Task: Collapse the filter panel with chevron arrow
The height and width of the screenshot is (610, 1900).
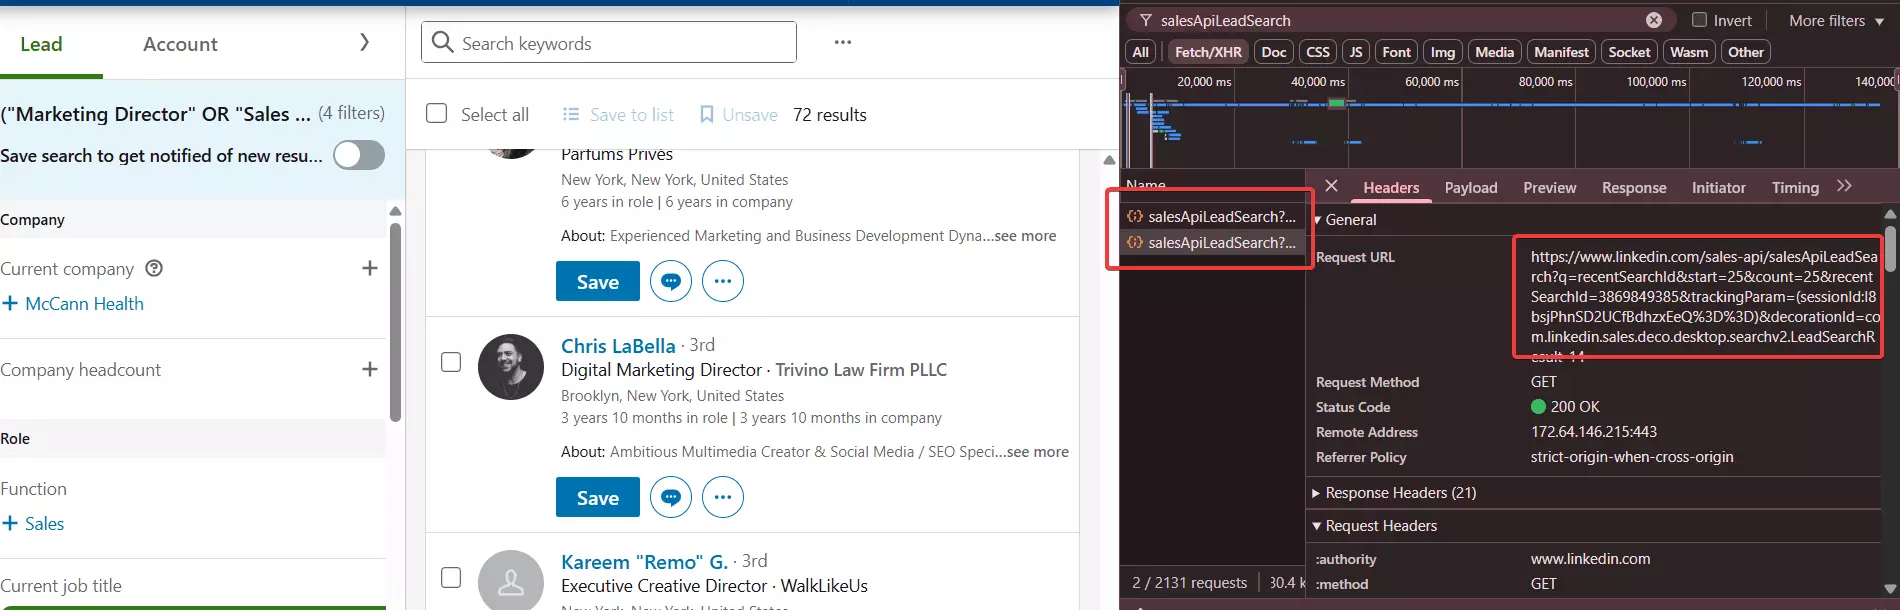Action: [364, 42]
